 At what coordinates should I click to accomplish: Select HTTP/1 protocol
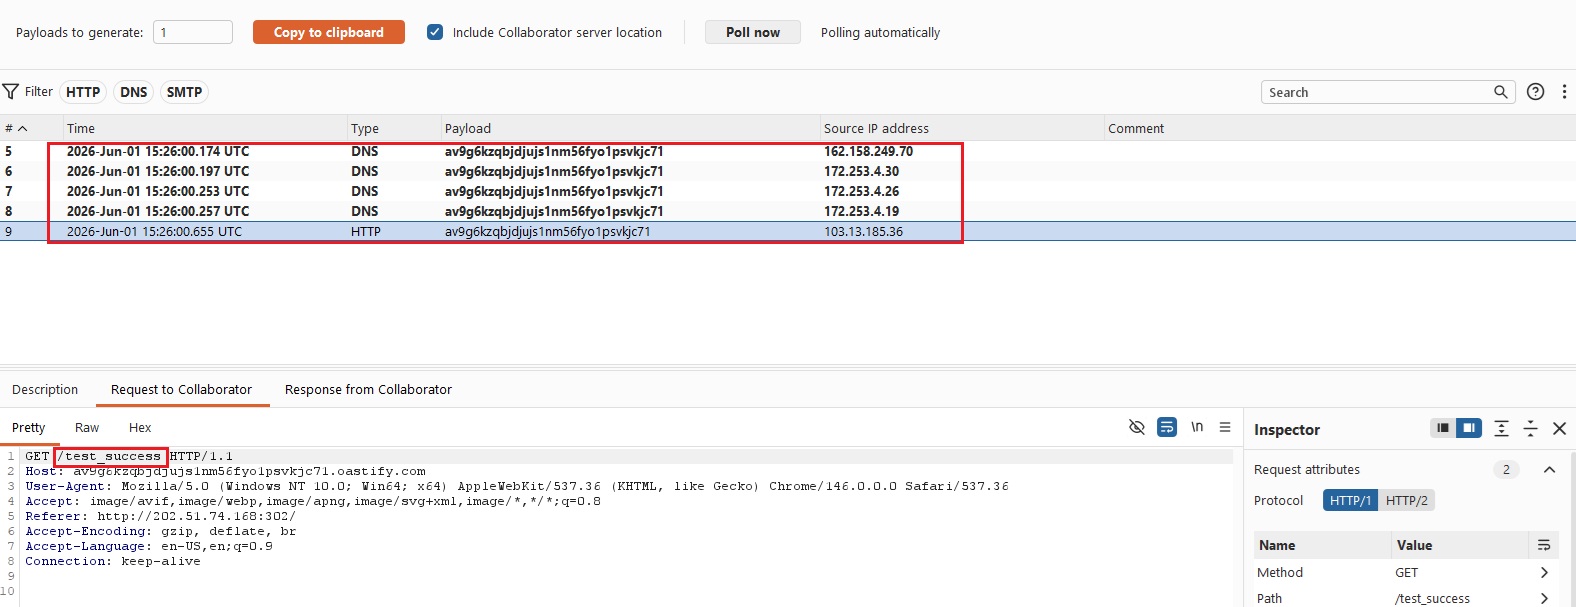(x=1350, y=500)
